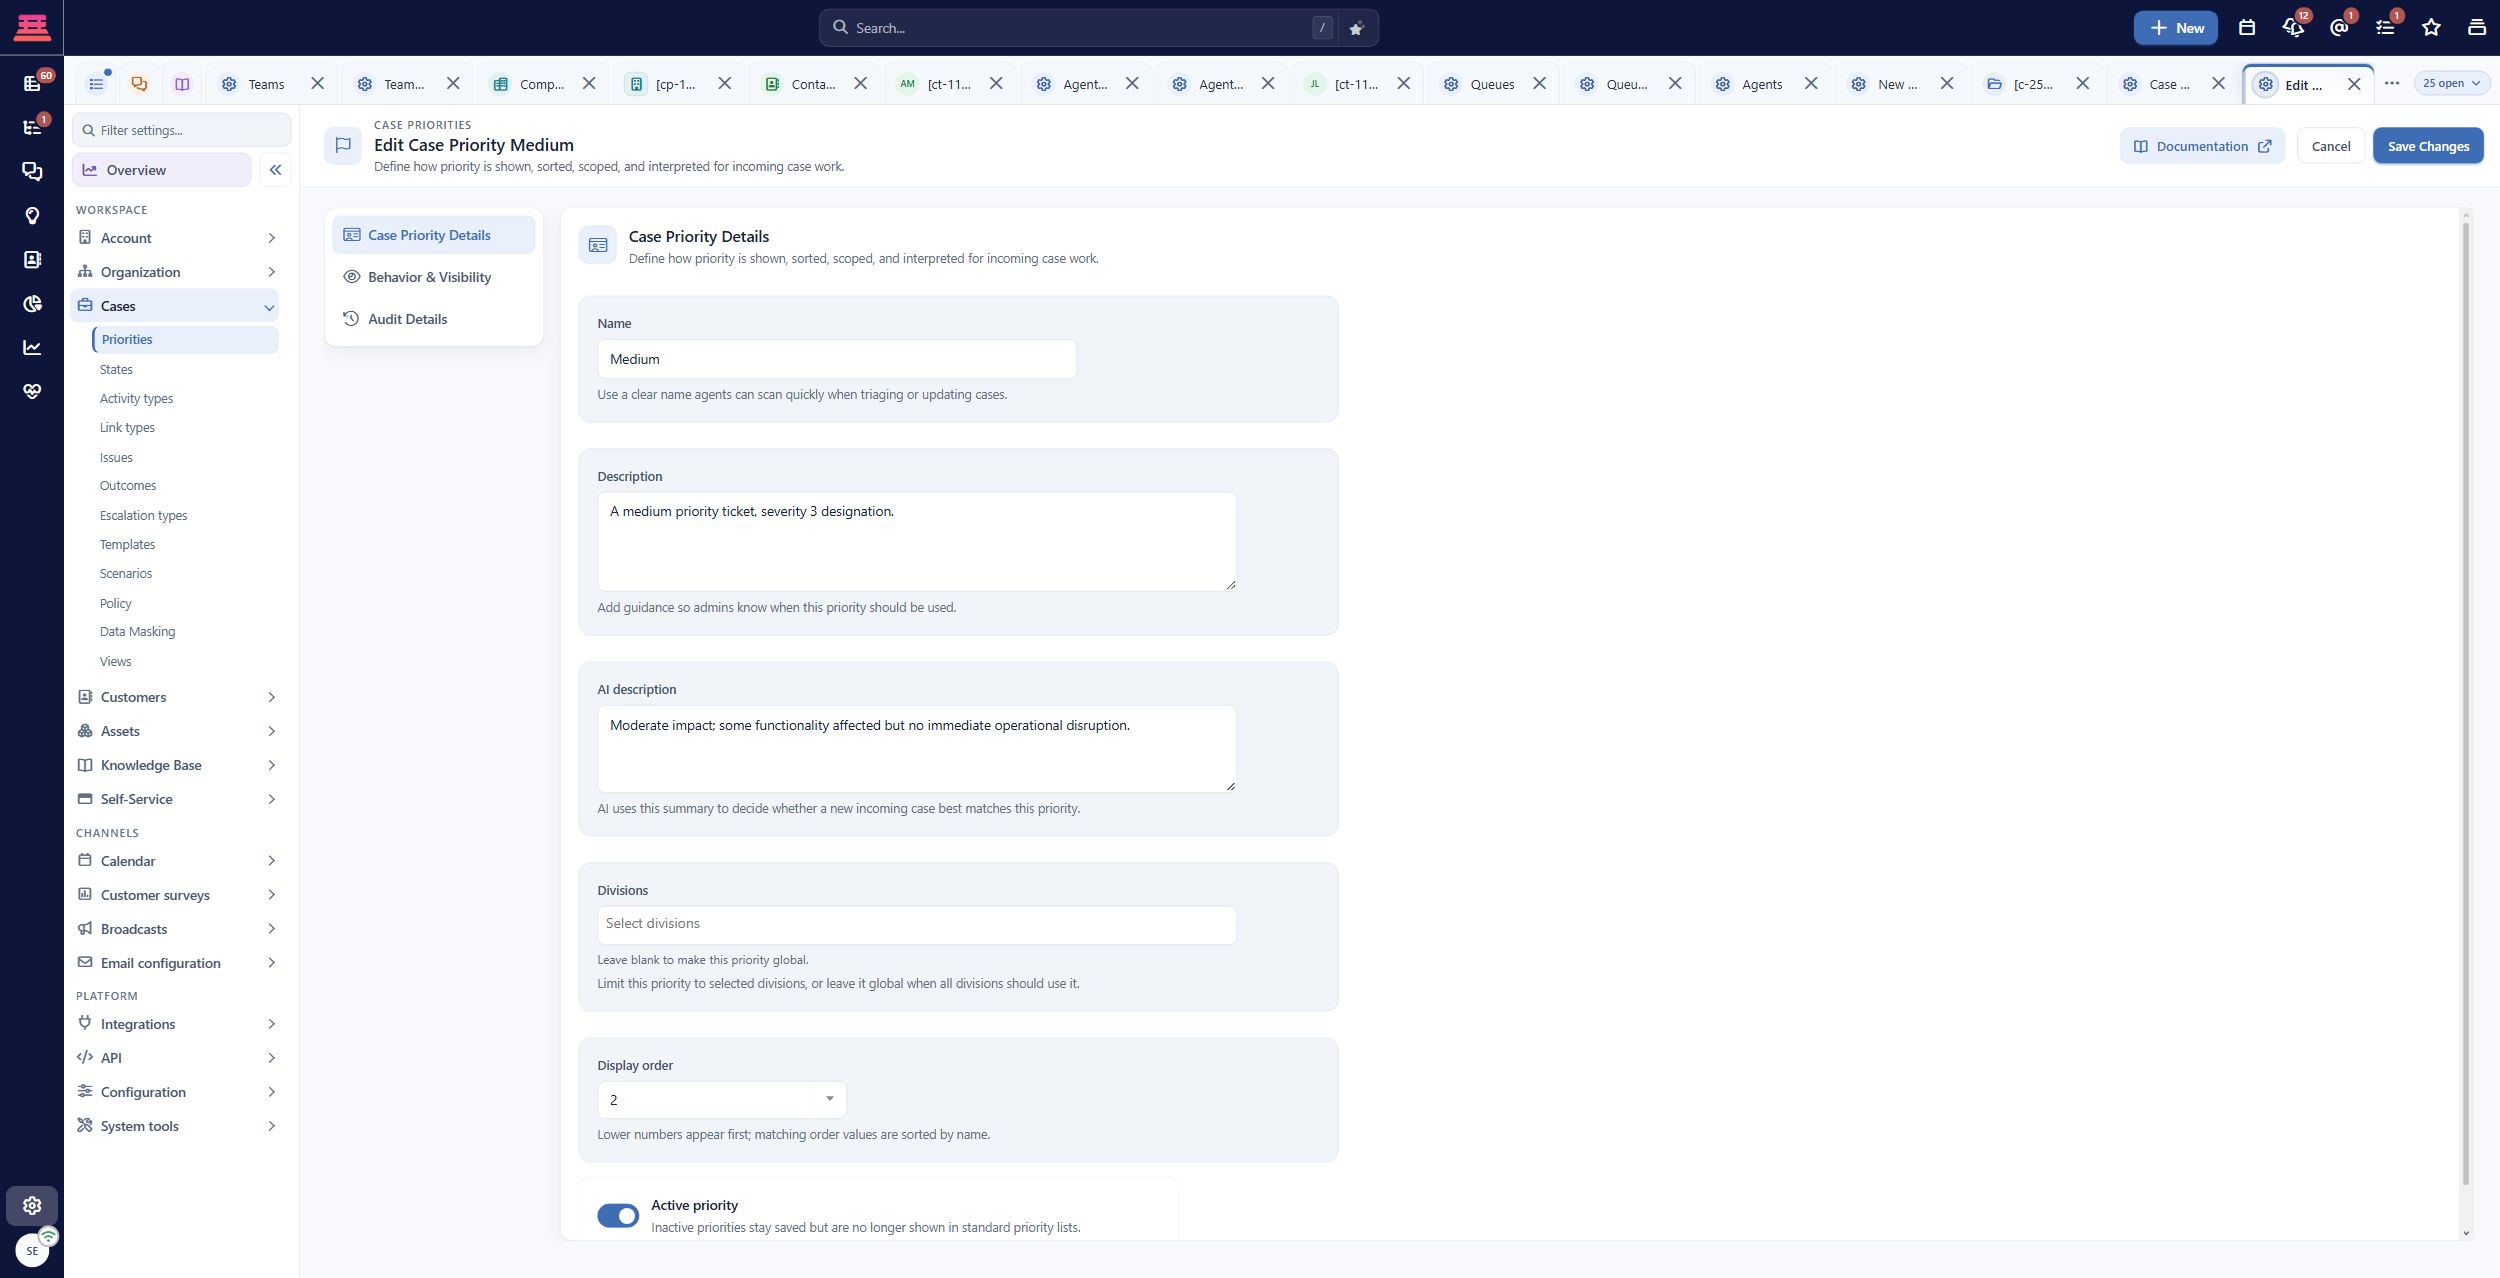Image resolution: width=2500 pixels, height=1278 pixels.
Task: Open the Documentation link
Action: pos(2201,146)
